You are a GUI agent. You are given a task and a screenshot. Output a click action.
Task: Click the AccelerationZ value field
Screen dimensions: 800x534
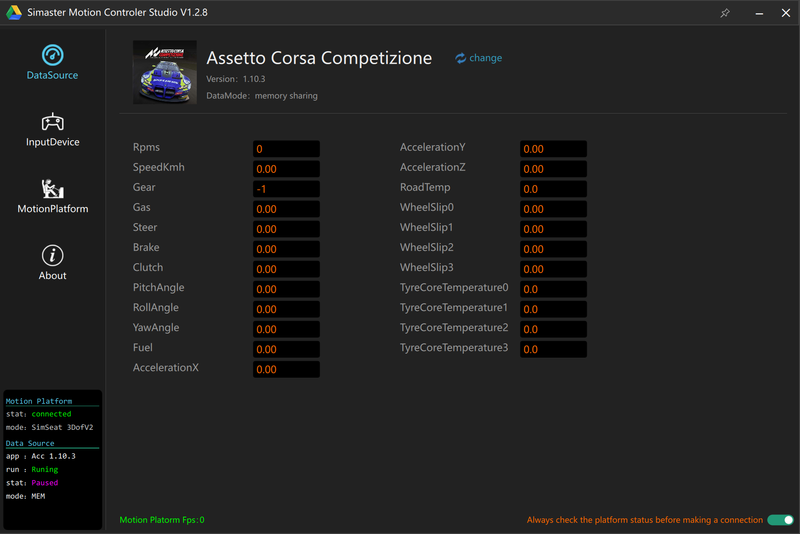point(553,169)
